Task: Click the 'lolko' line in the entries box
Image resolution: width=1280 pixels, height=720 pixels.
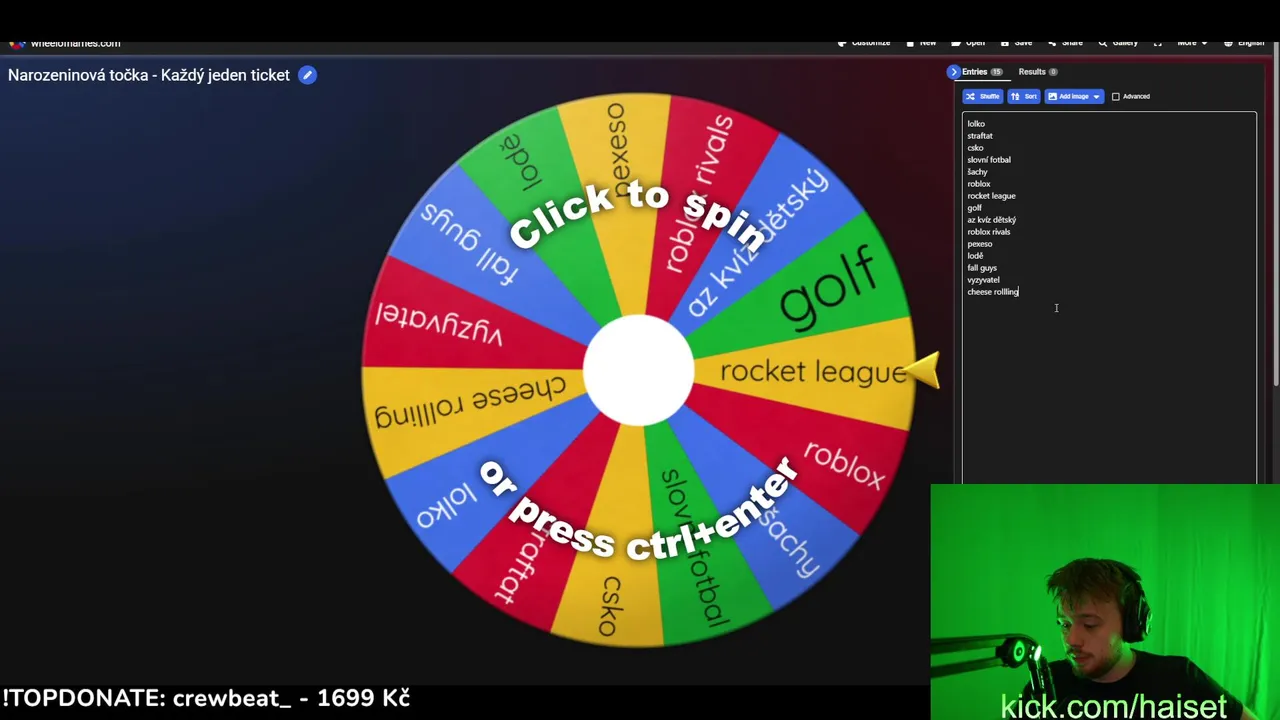Action: pyautogui.click(x=976, y=124)
